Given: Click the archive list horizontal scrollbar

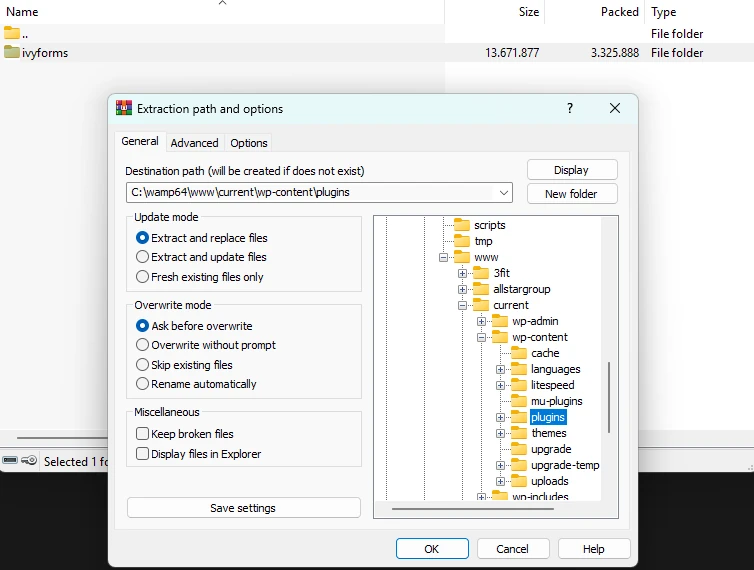Looking at the screenshot, I should (x=63, y=438).
